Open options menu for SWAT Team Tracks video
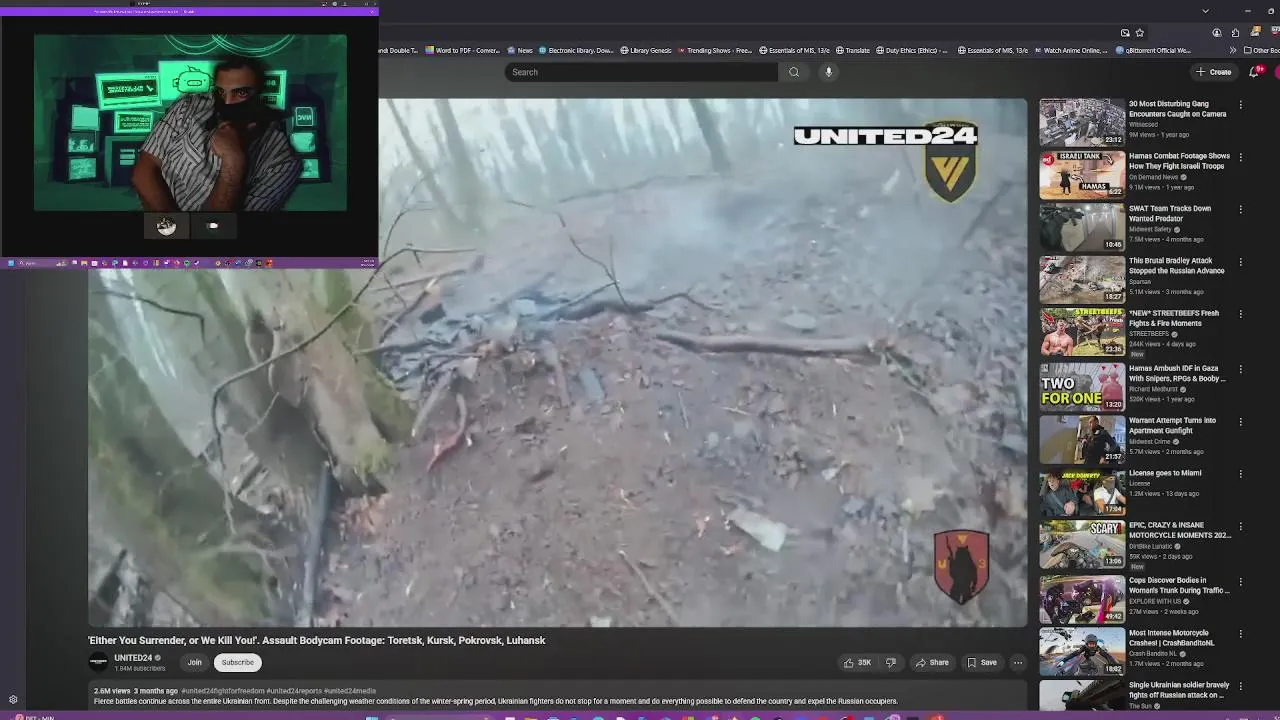 (1241, 209)
